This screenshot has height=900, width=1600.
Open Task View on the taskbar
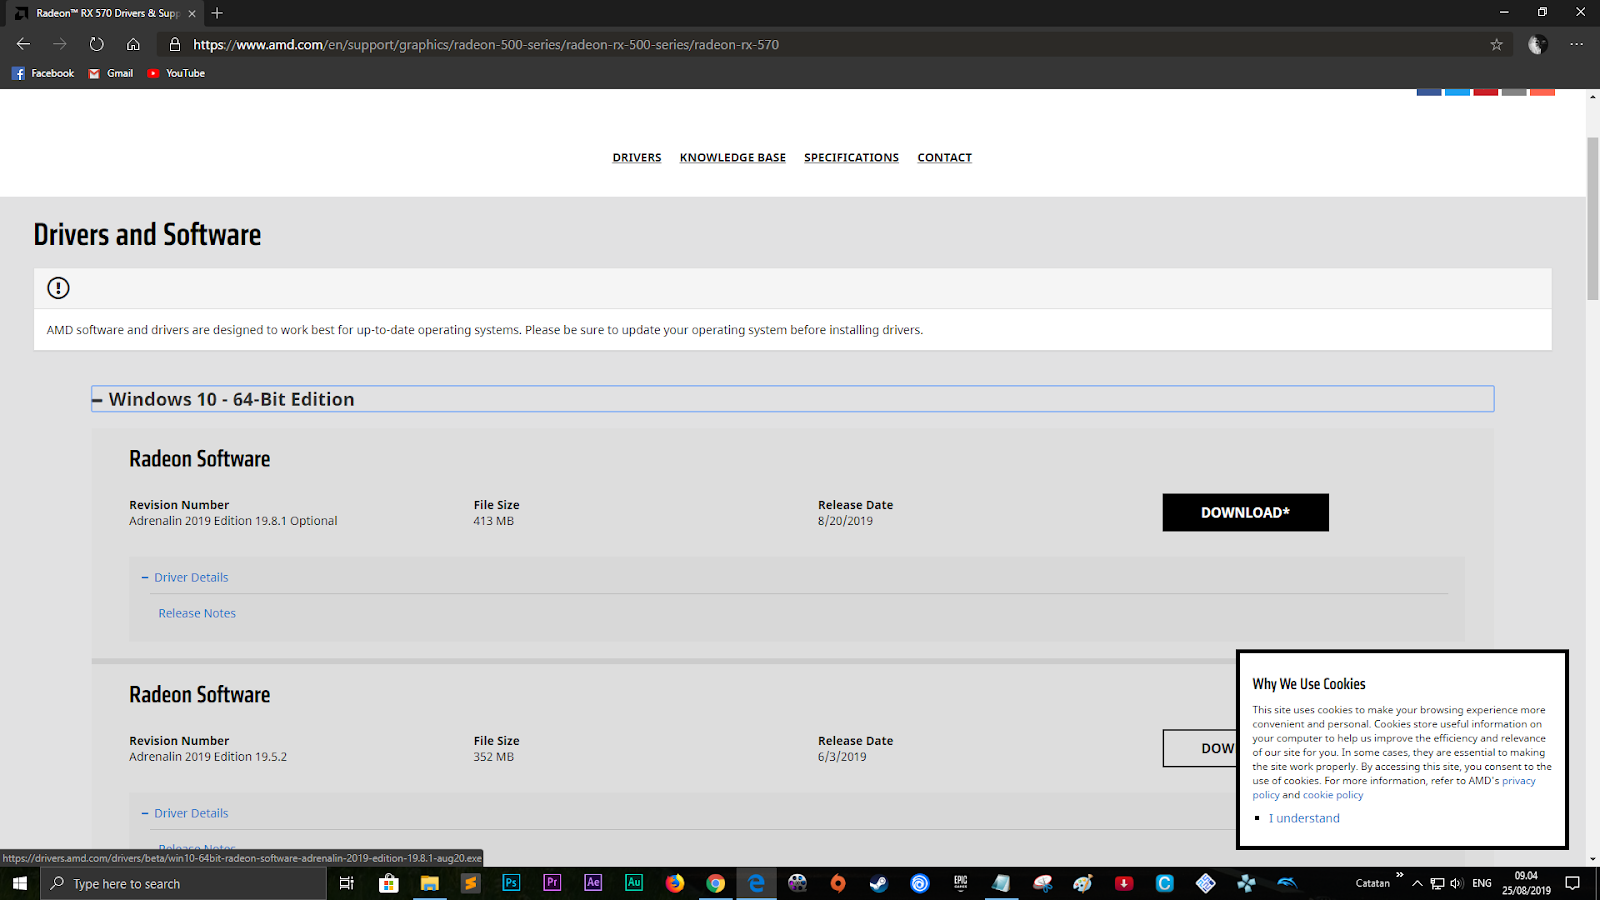347,883
